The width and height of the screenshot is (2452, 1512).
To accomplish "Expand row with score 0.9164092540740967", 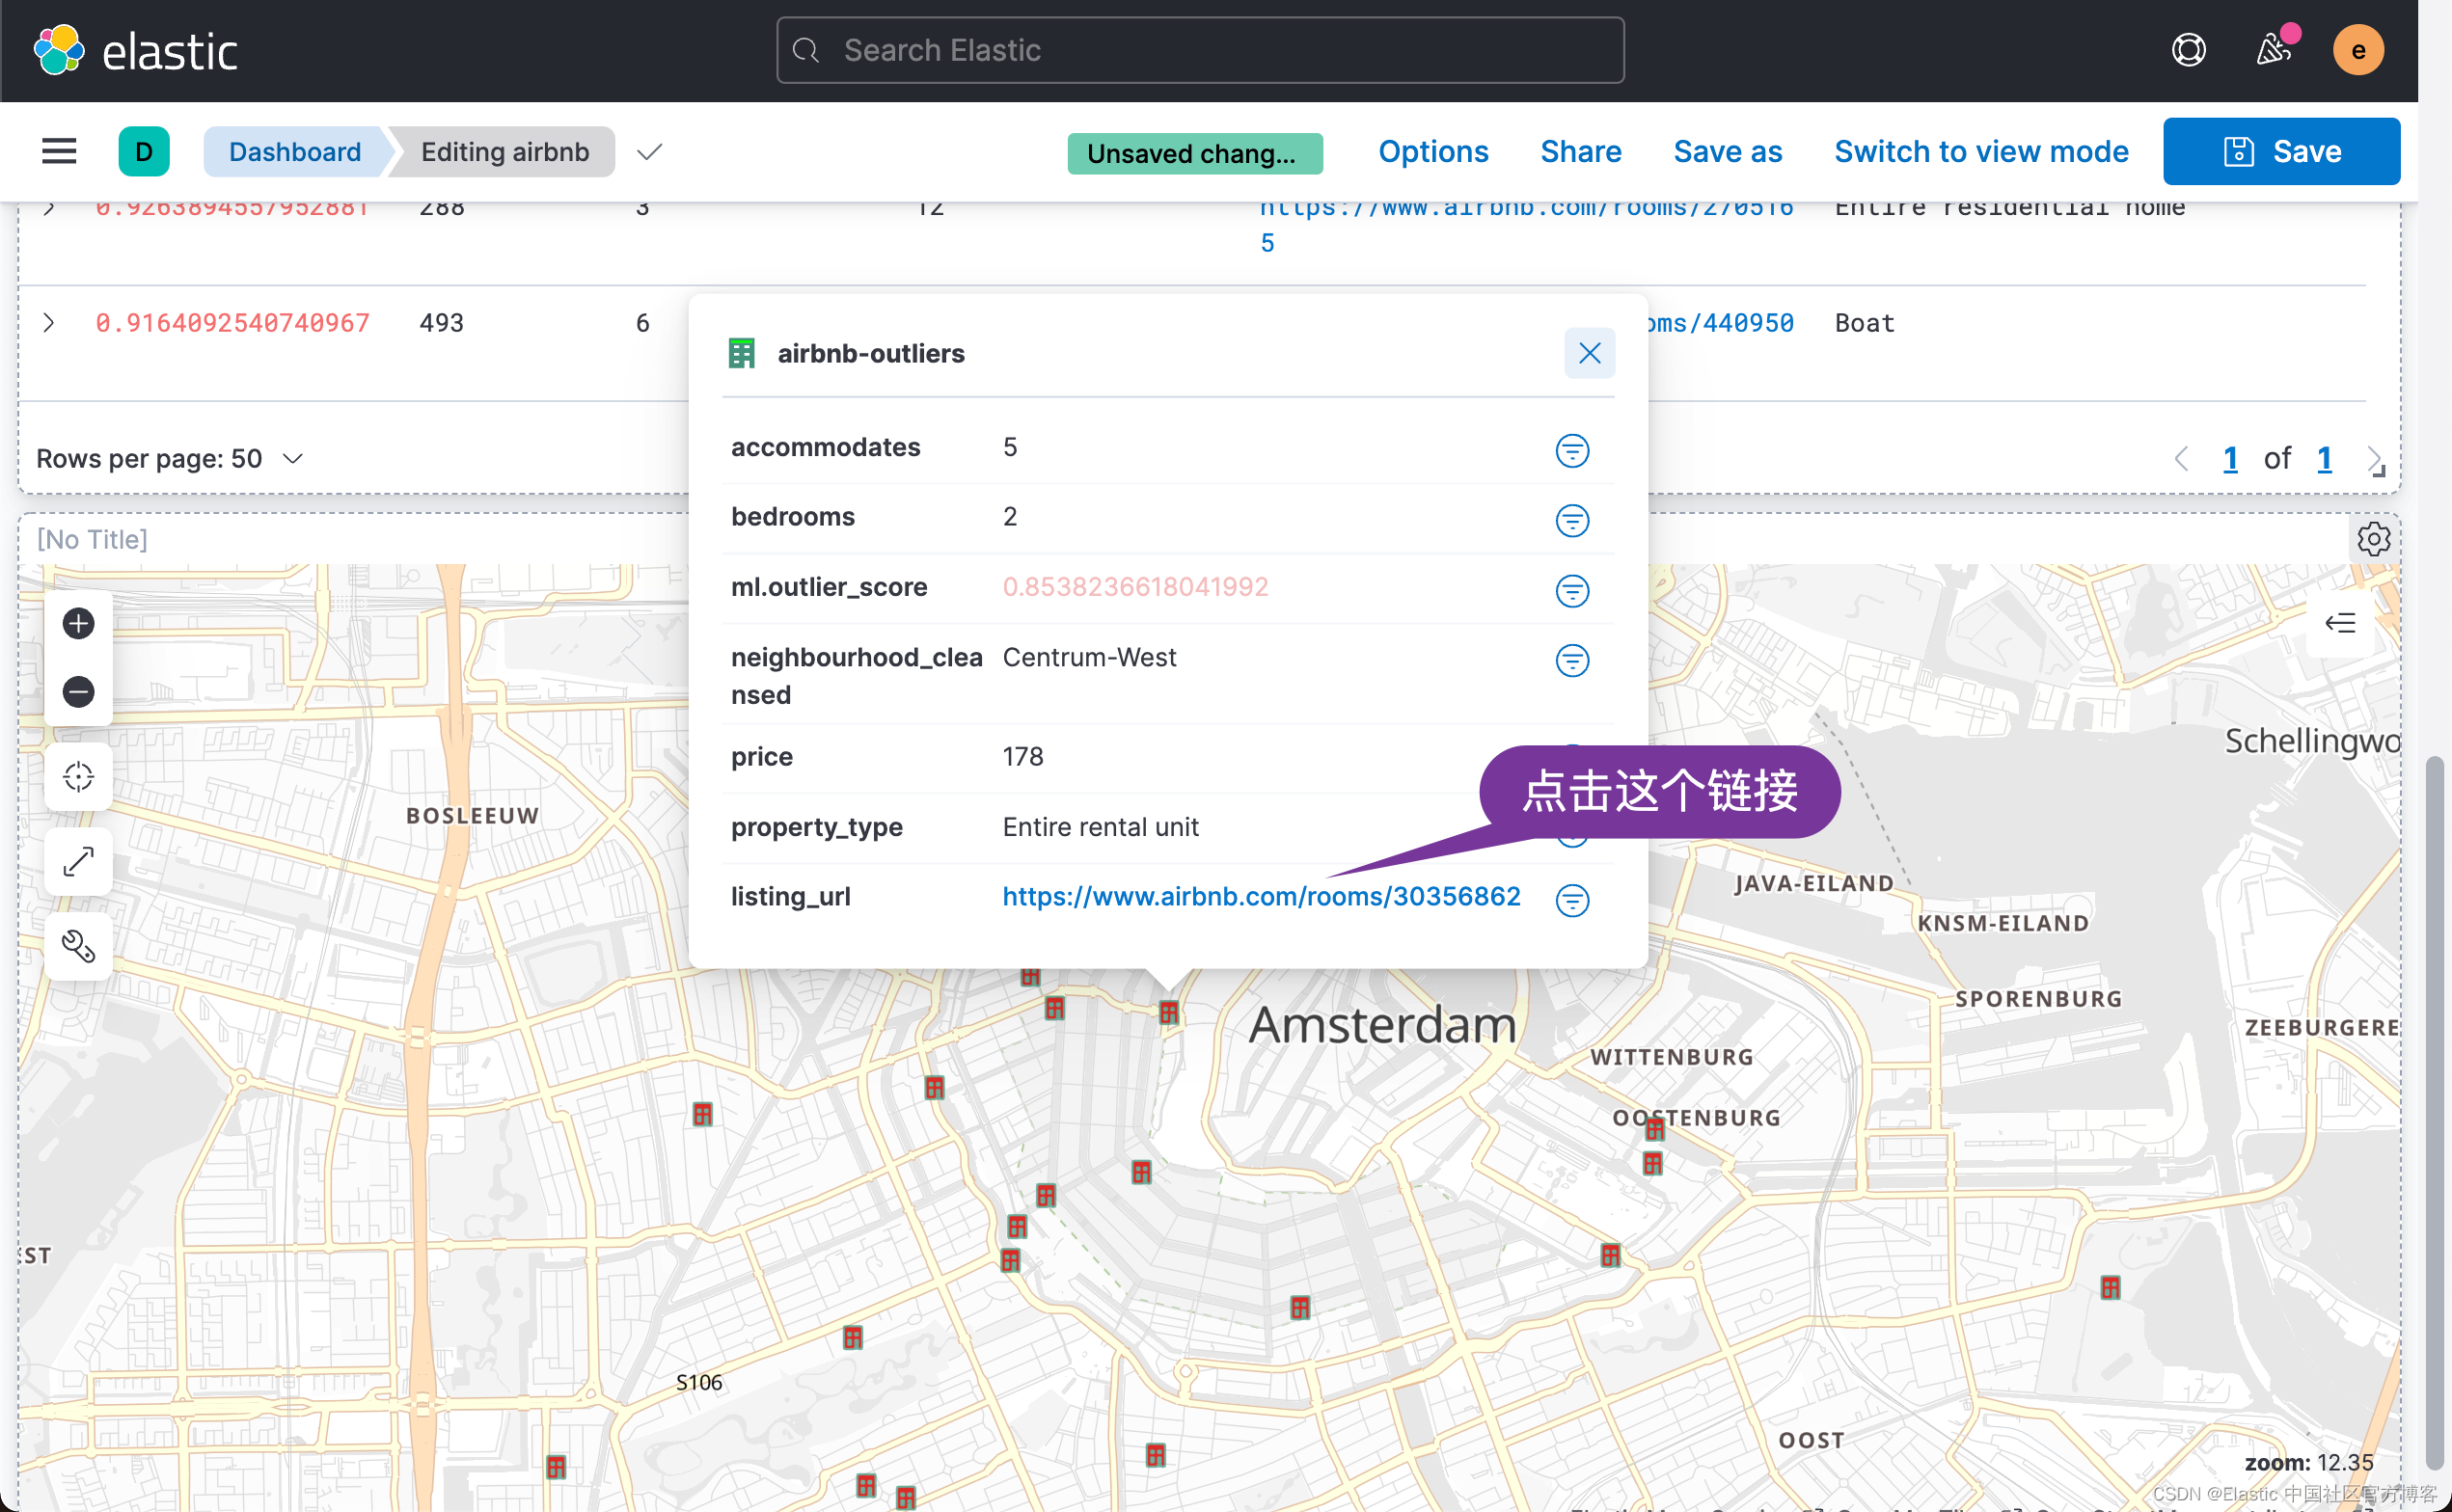I will pyautogui.click(x=48, y=323).
